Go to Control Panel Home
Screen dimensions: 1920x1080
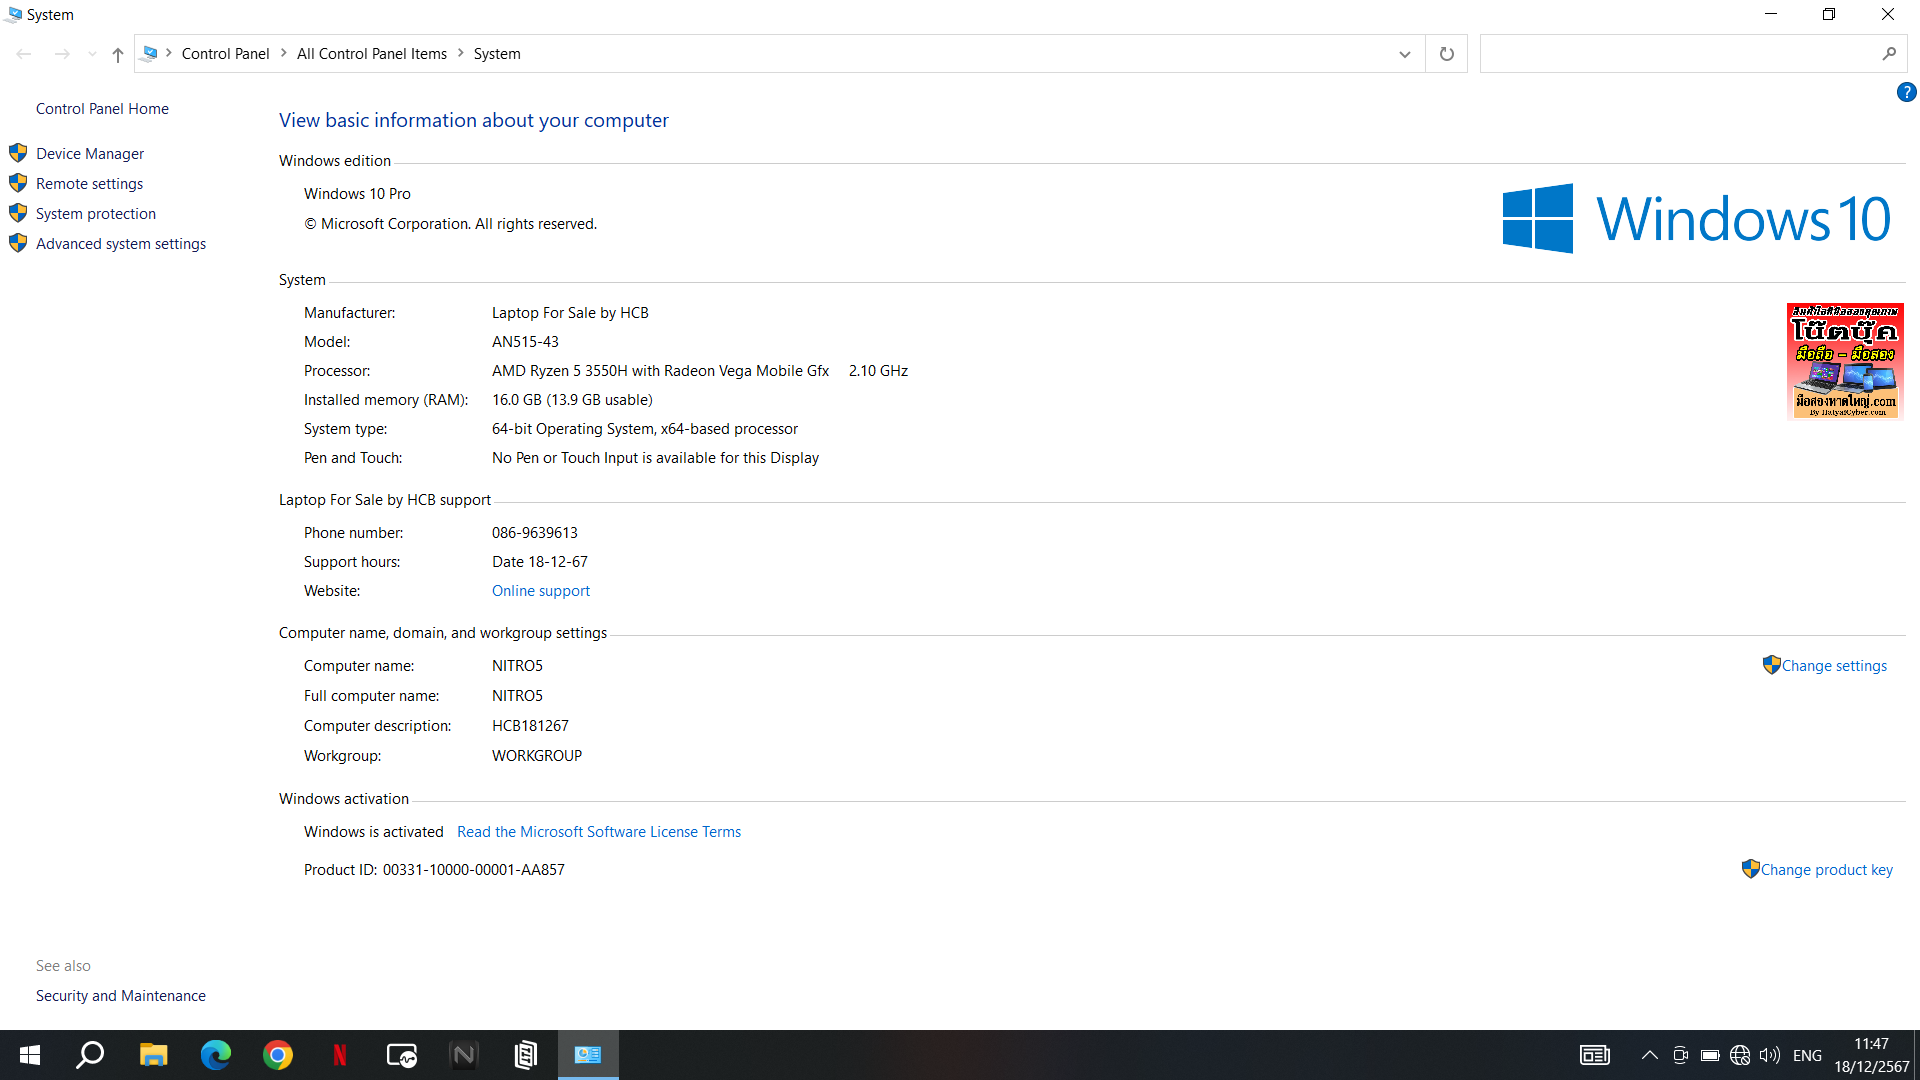(x=102, y=108)
